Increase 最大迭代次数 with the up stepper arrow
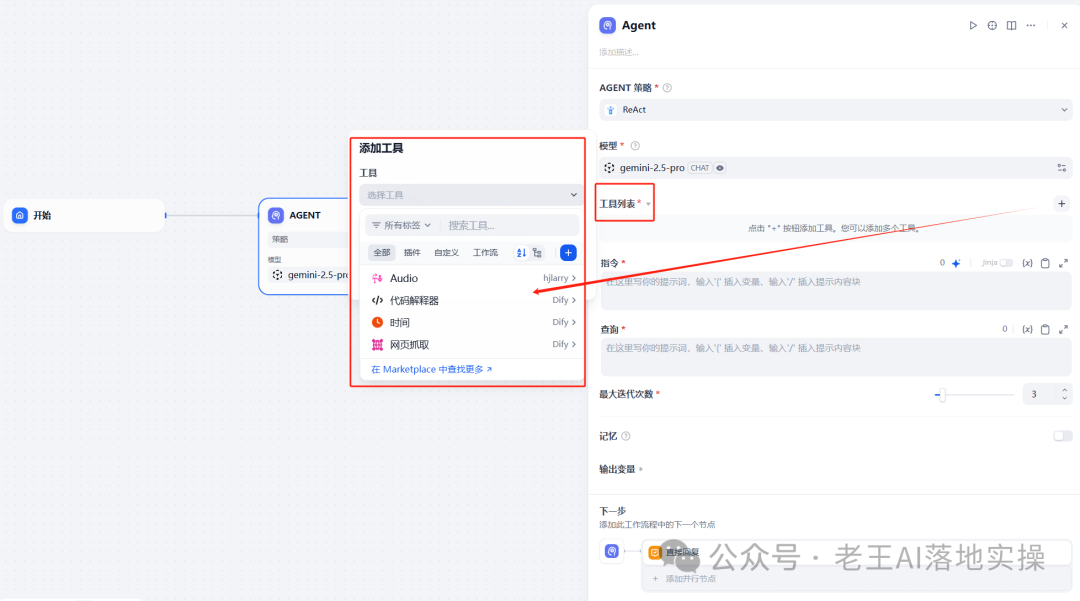Image resolution: width=1080 pixels, height=601 pixels. pos(1064,390)
